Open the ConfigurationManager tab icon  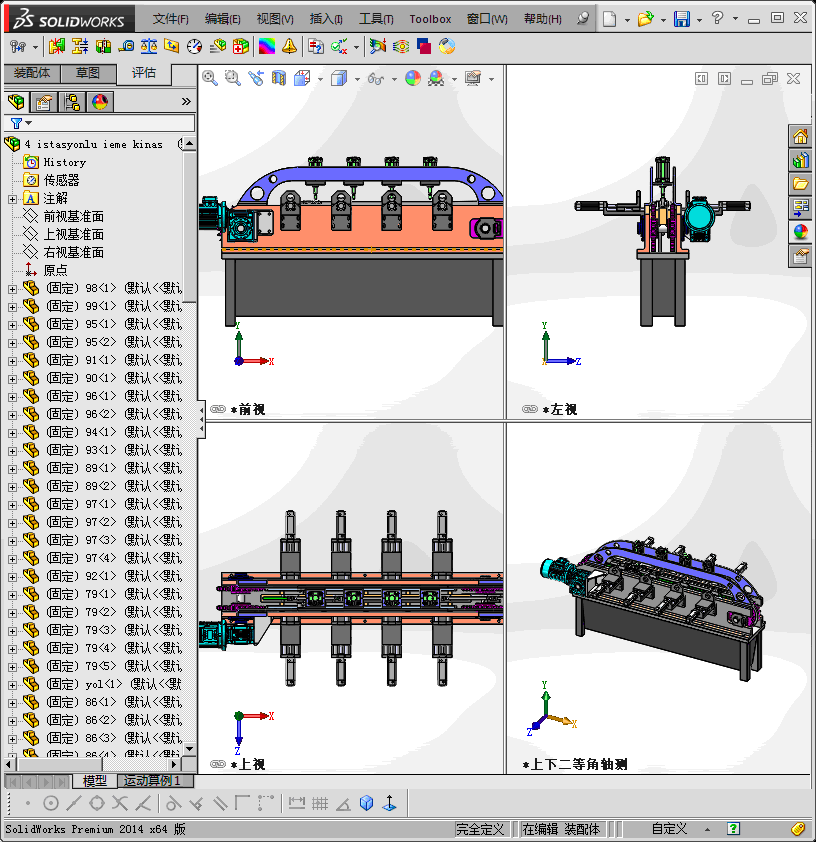click(x=71, y=102)
